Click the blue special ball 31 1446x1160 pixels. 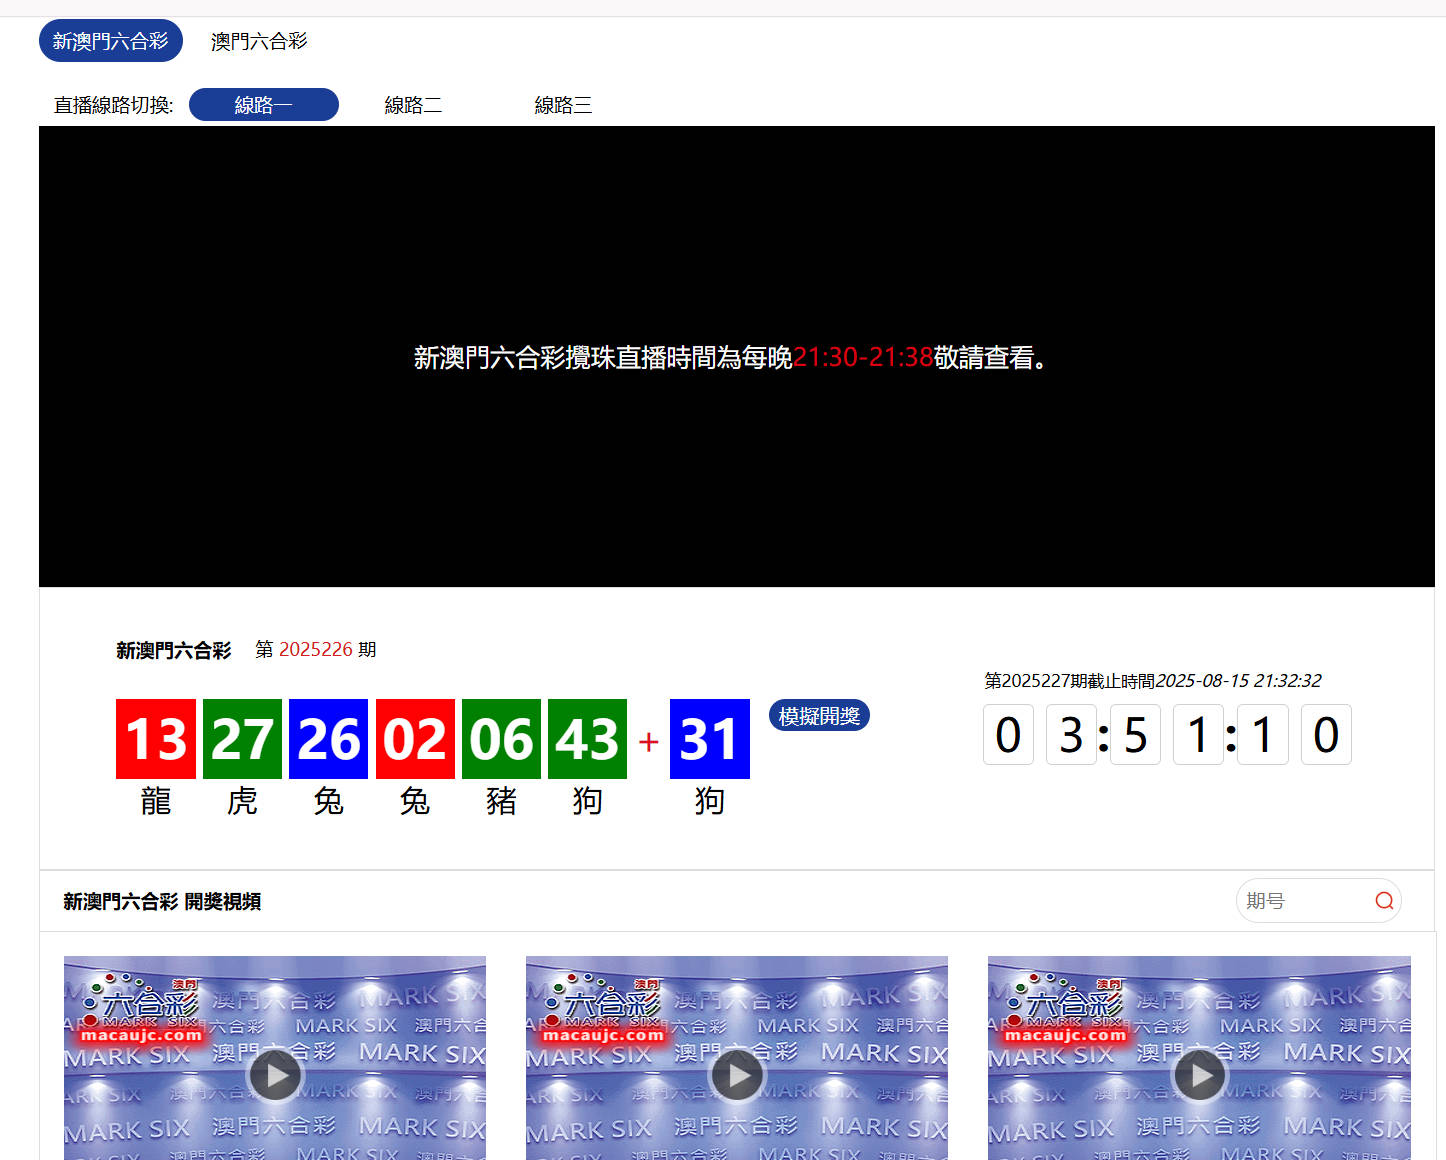click(x=709, y=739)
